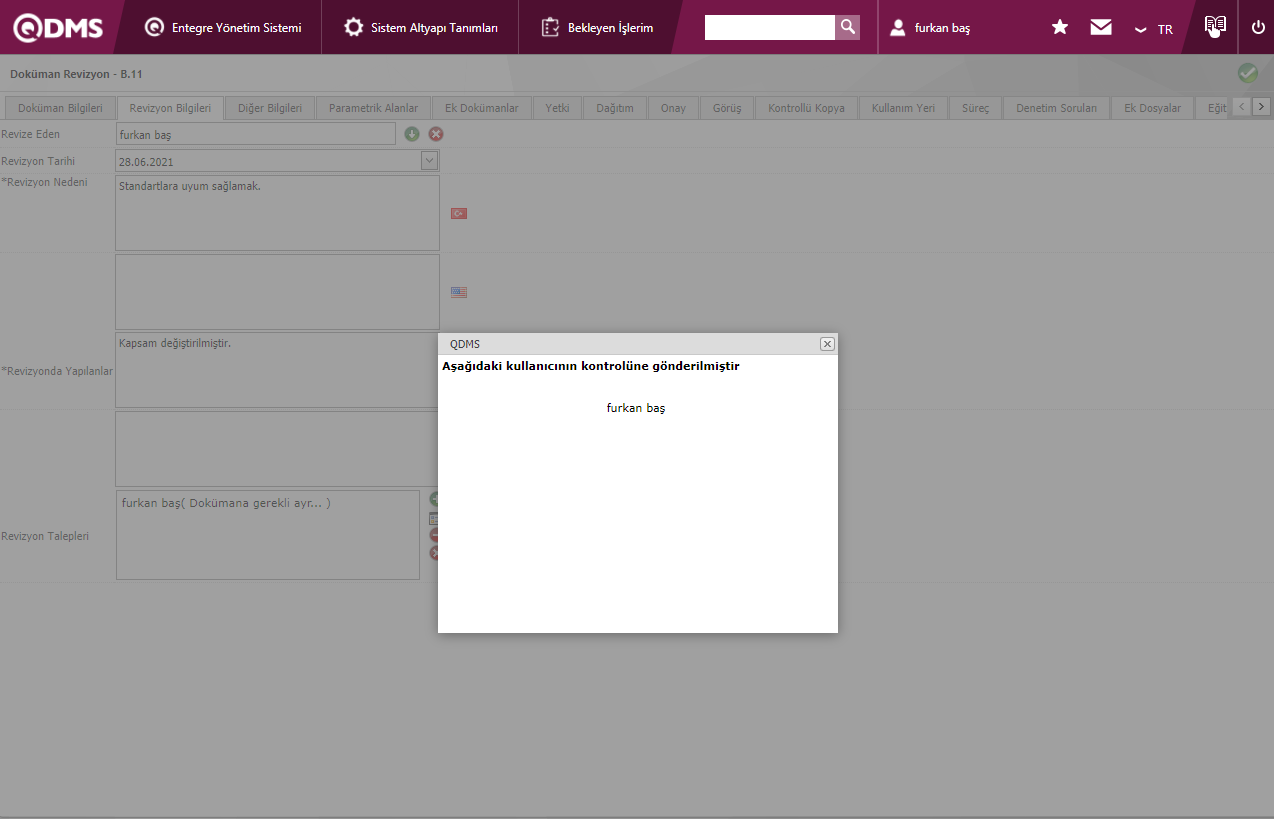Click the power logout icon

1258,27
